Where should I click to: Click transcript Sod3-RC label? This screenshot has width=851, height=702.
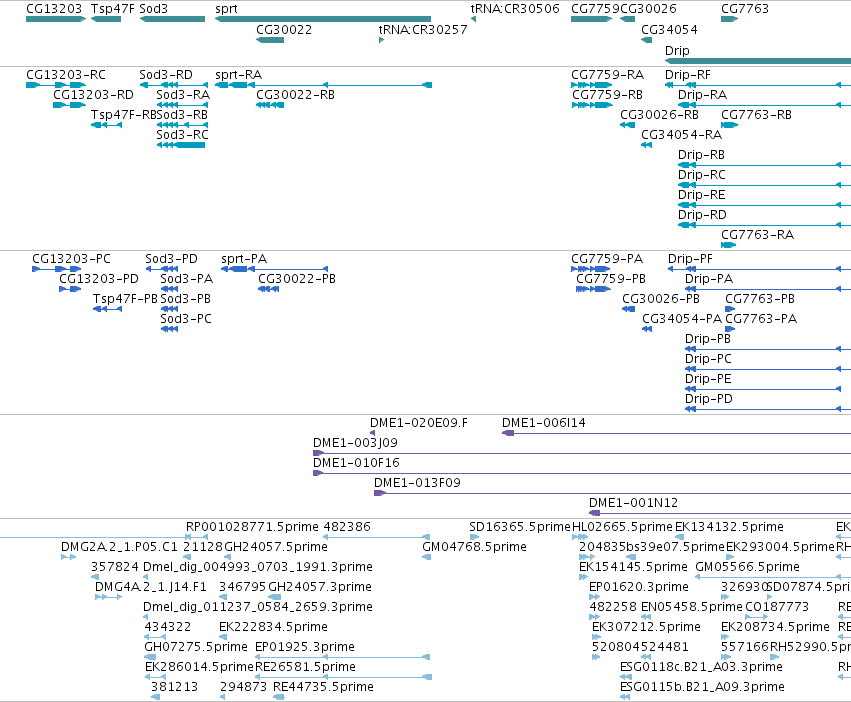point(182,135)
